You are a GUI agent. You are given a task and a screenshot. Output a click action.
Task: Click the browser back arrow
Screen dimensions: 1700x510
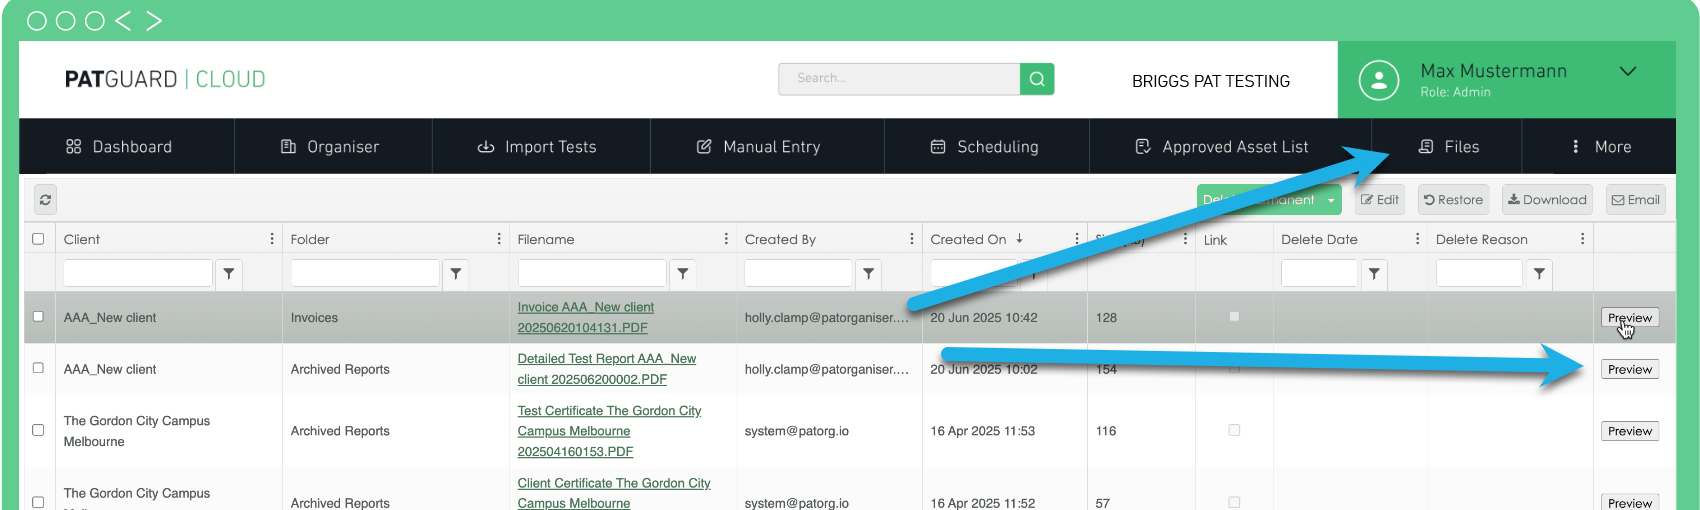(x=123, y=20)
